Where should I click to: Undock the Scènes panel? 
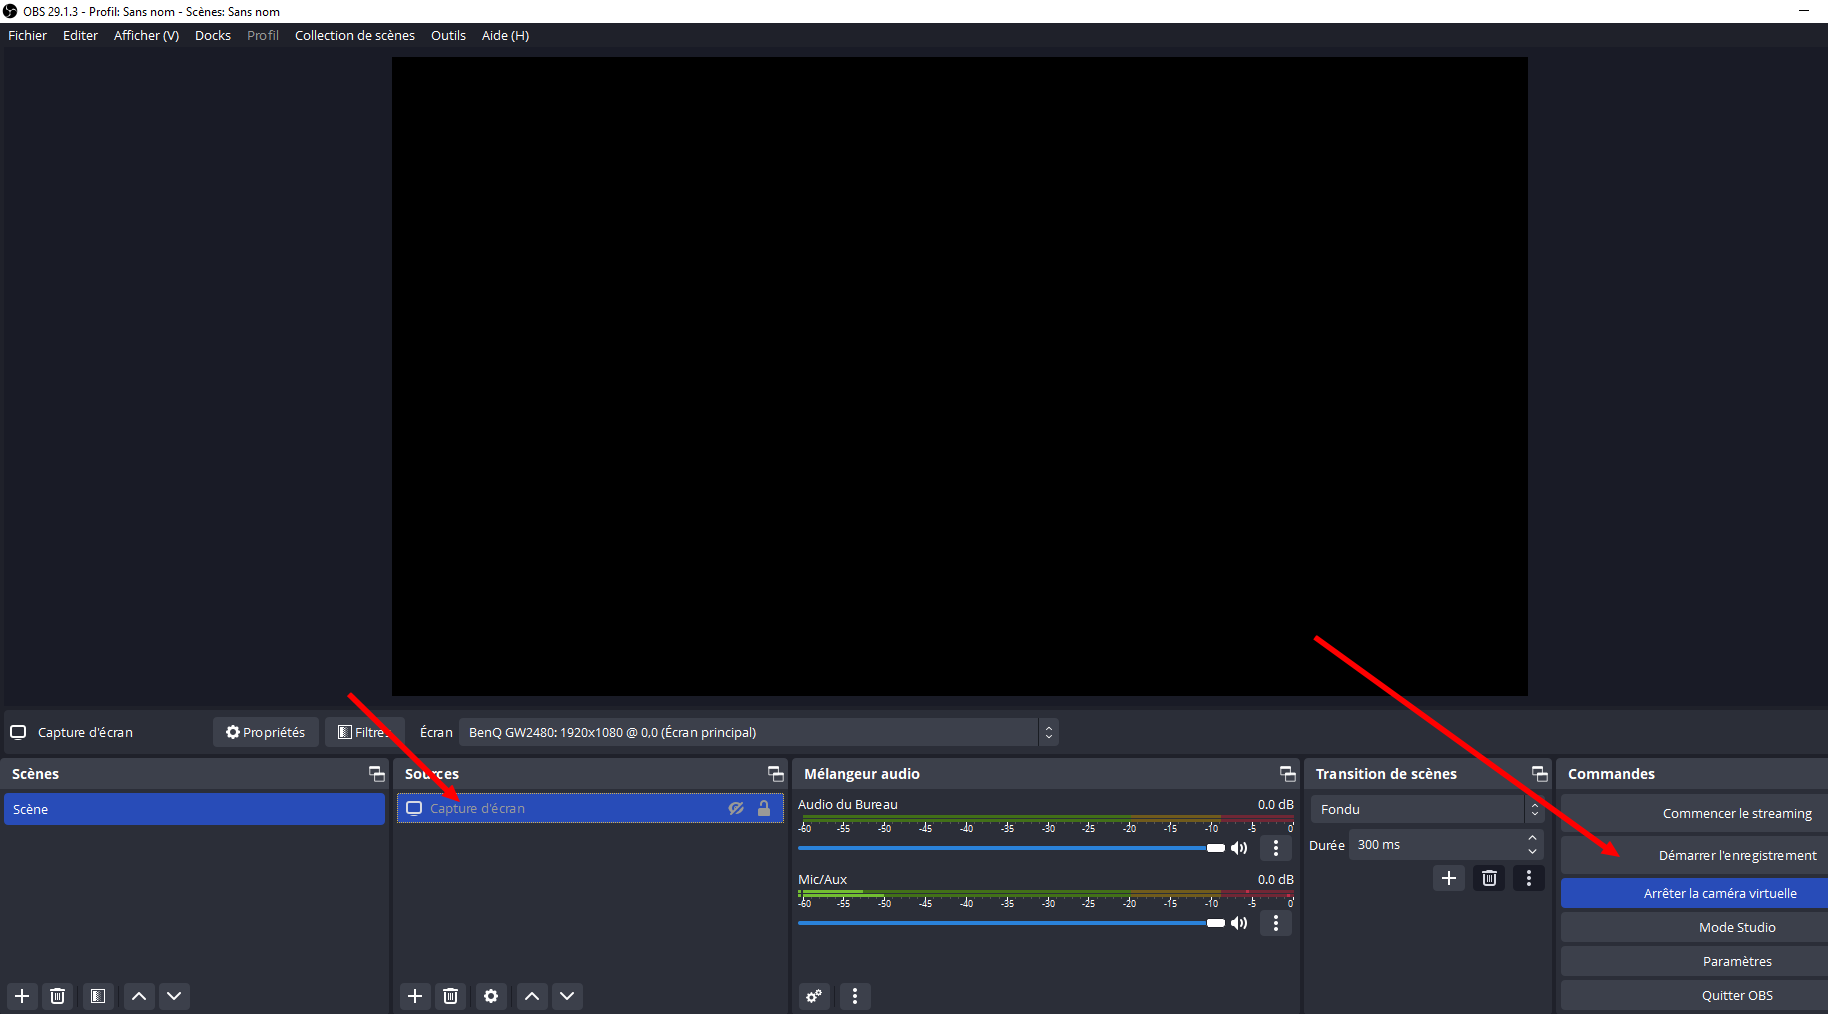377,774
